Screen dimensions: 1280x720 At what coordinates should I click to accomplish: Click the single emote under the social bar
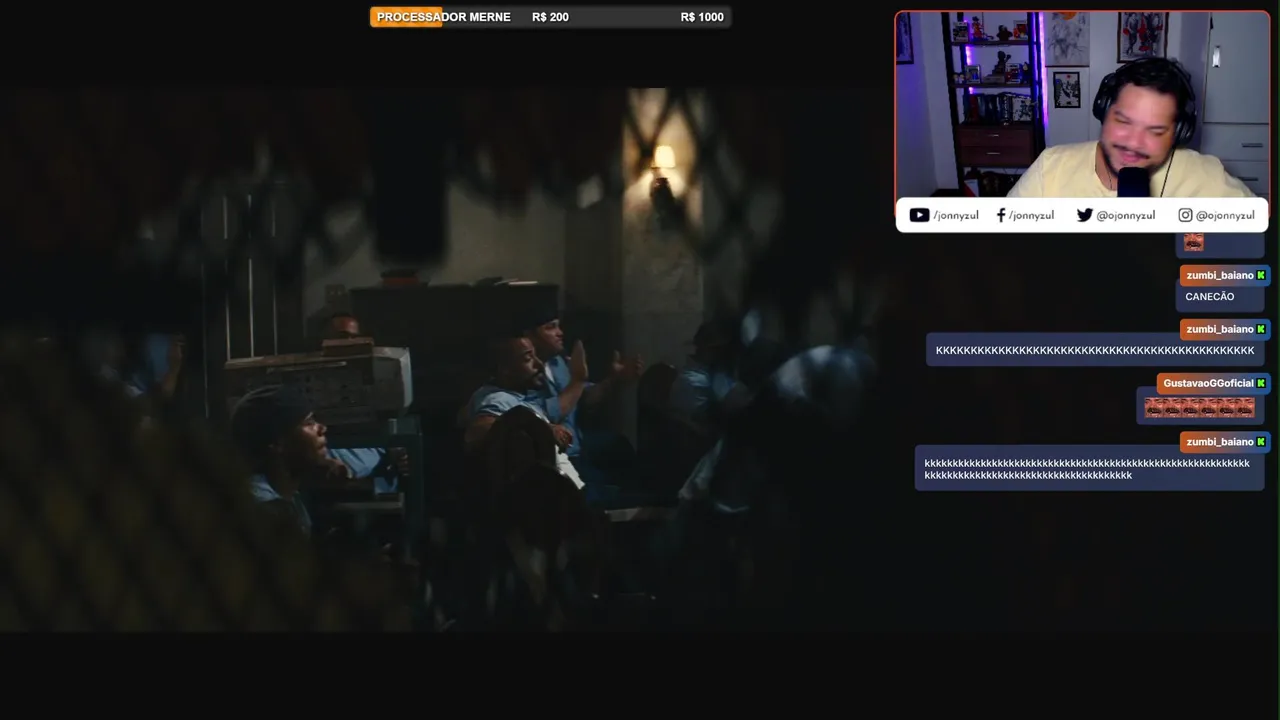tap(1193, 242)
